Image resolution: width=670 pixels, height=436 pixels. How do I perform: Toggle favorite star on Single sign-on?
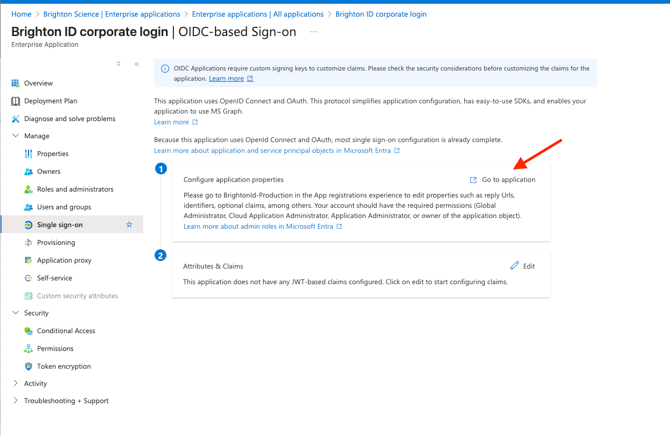(129, 225)
